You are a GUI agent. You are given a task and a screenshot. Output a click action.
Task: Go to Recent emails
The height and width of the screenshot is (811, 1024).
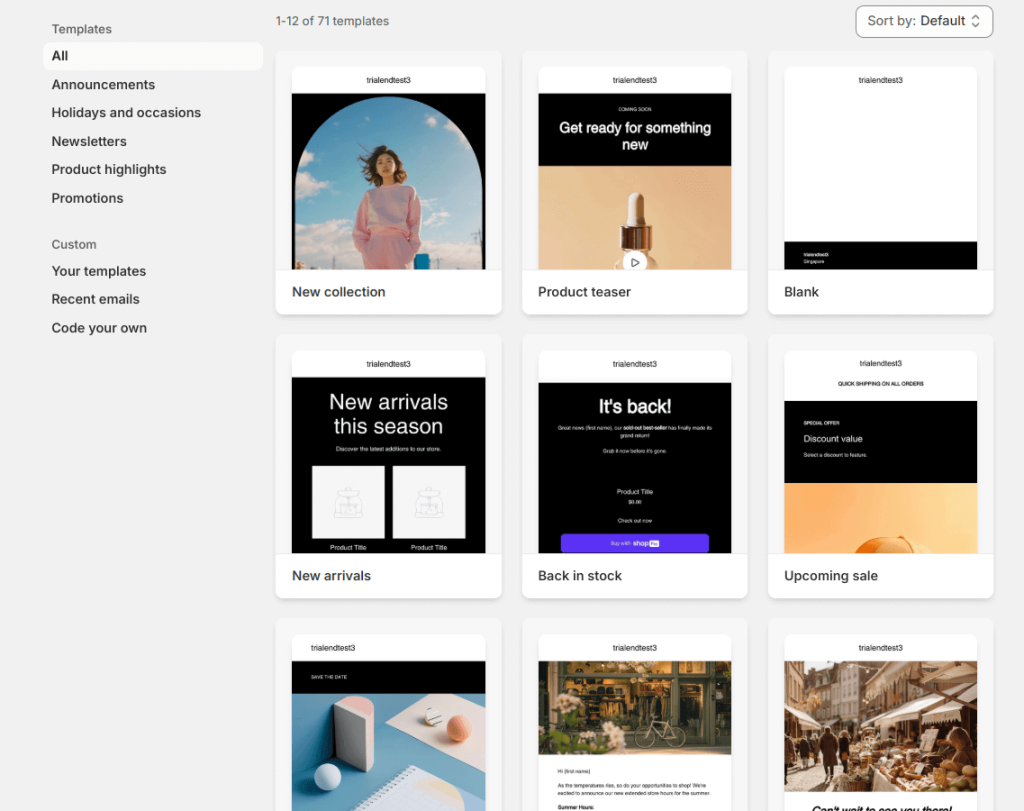pos(95,300)
